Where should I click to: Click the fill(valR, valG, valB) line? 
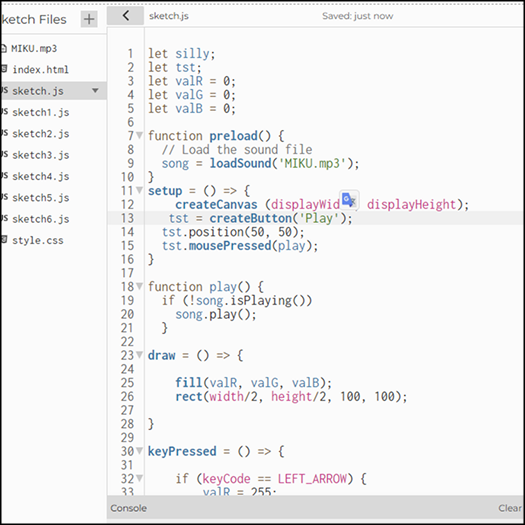pyautogui.click(x=253, y=382)
